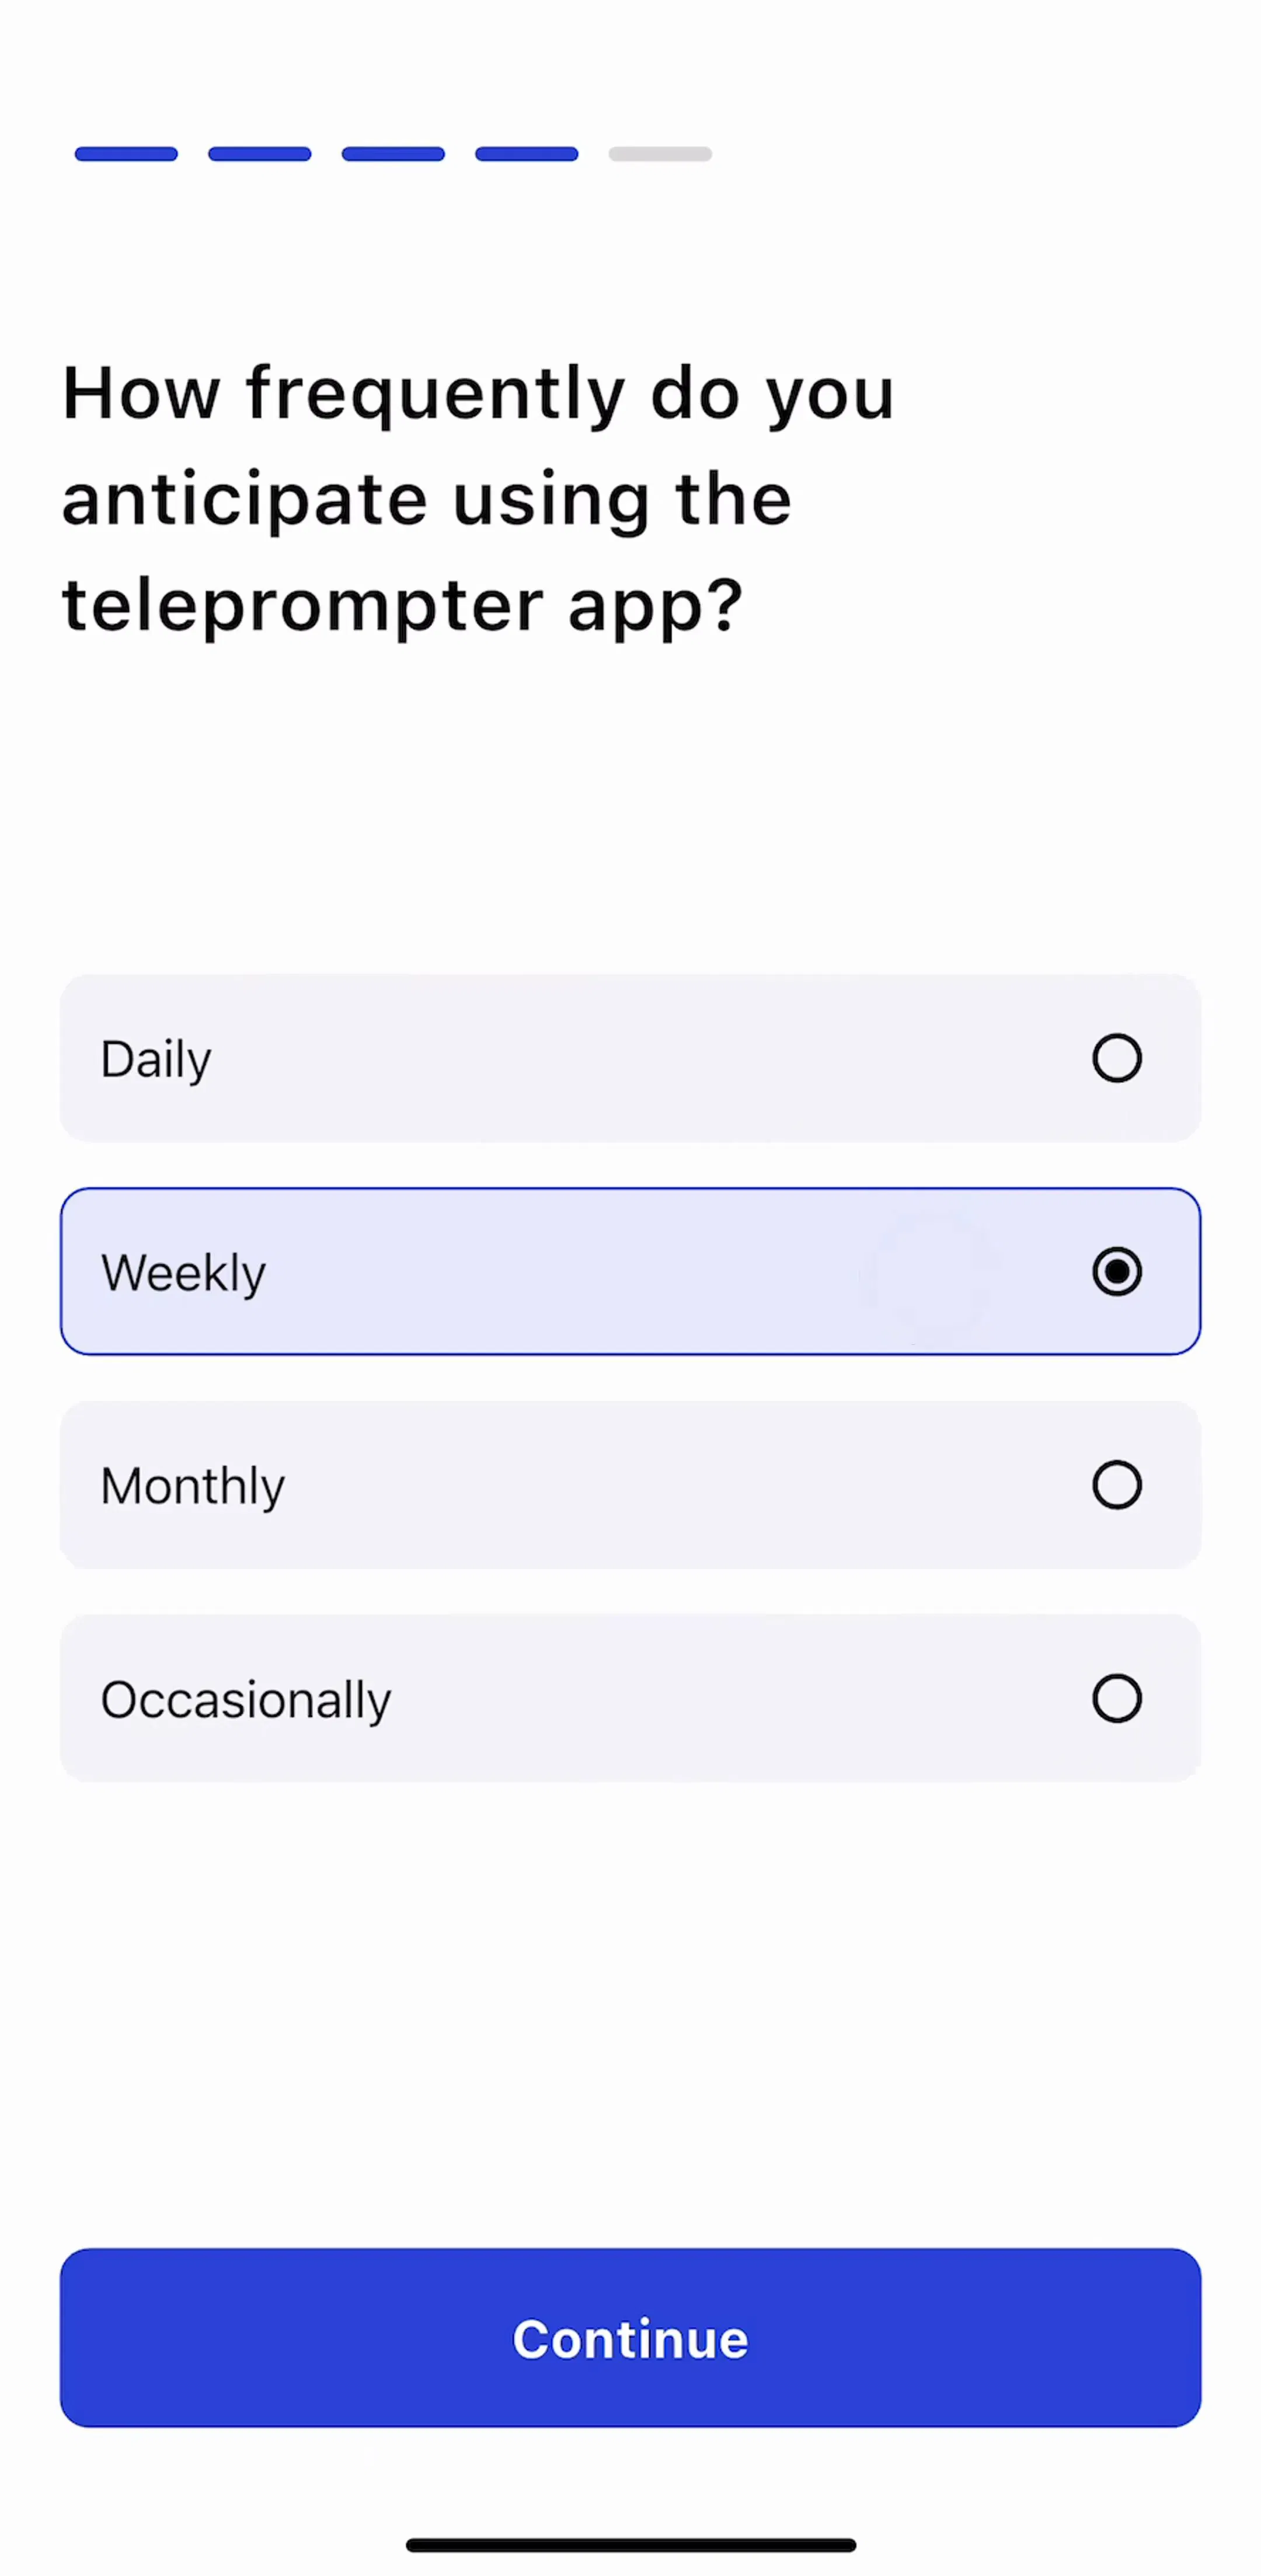Tap the Monthly text label
The height and width of the screenshot is (2576, 1261).
click(193, 1486)
